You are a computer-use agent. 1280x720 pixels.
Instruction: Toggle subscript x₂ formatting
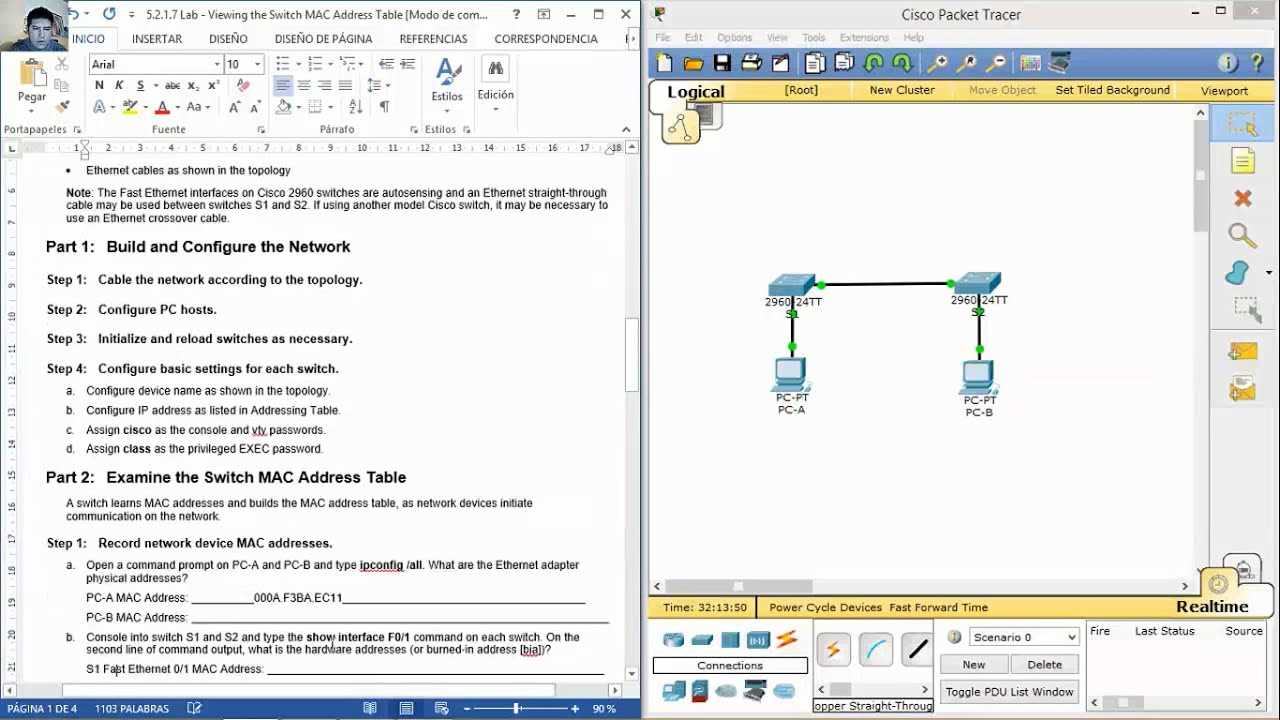point(194,86)
